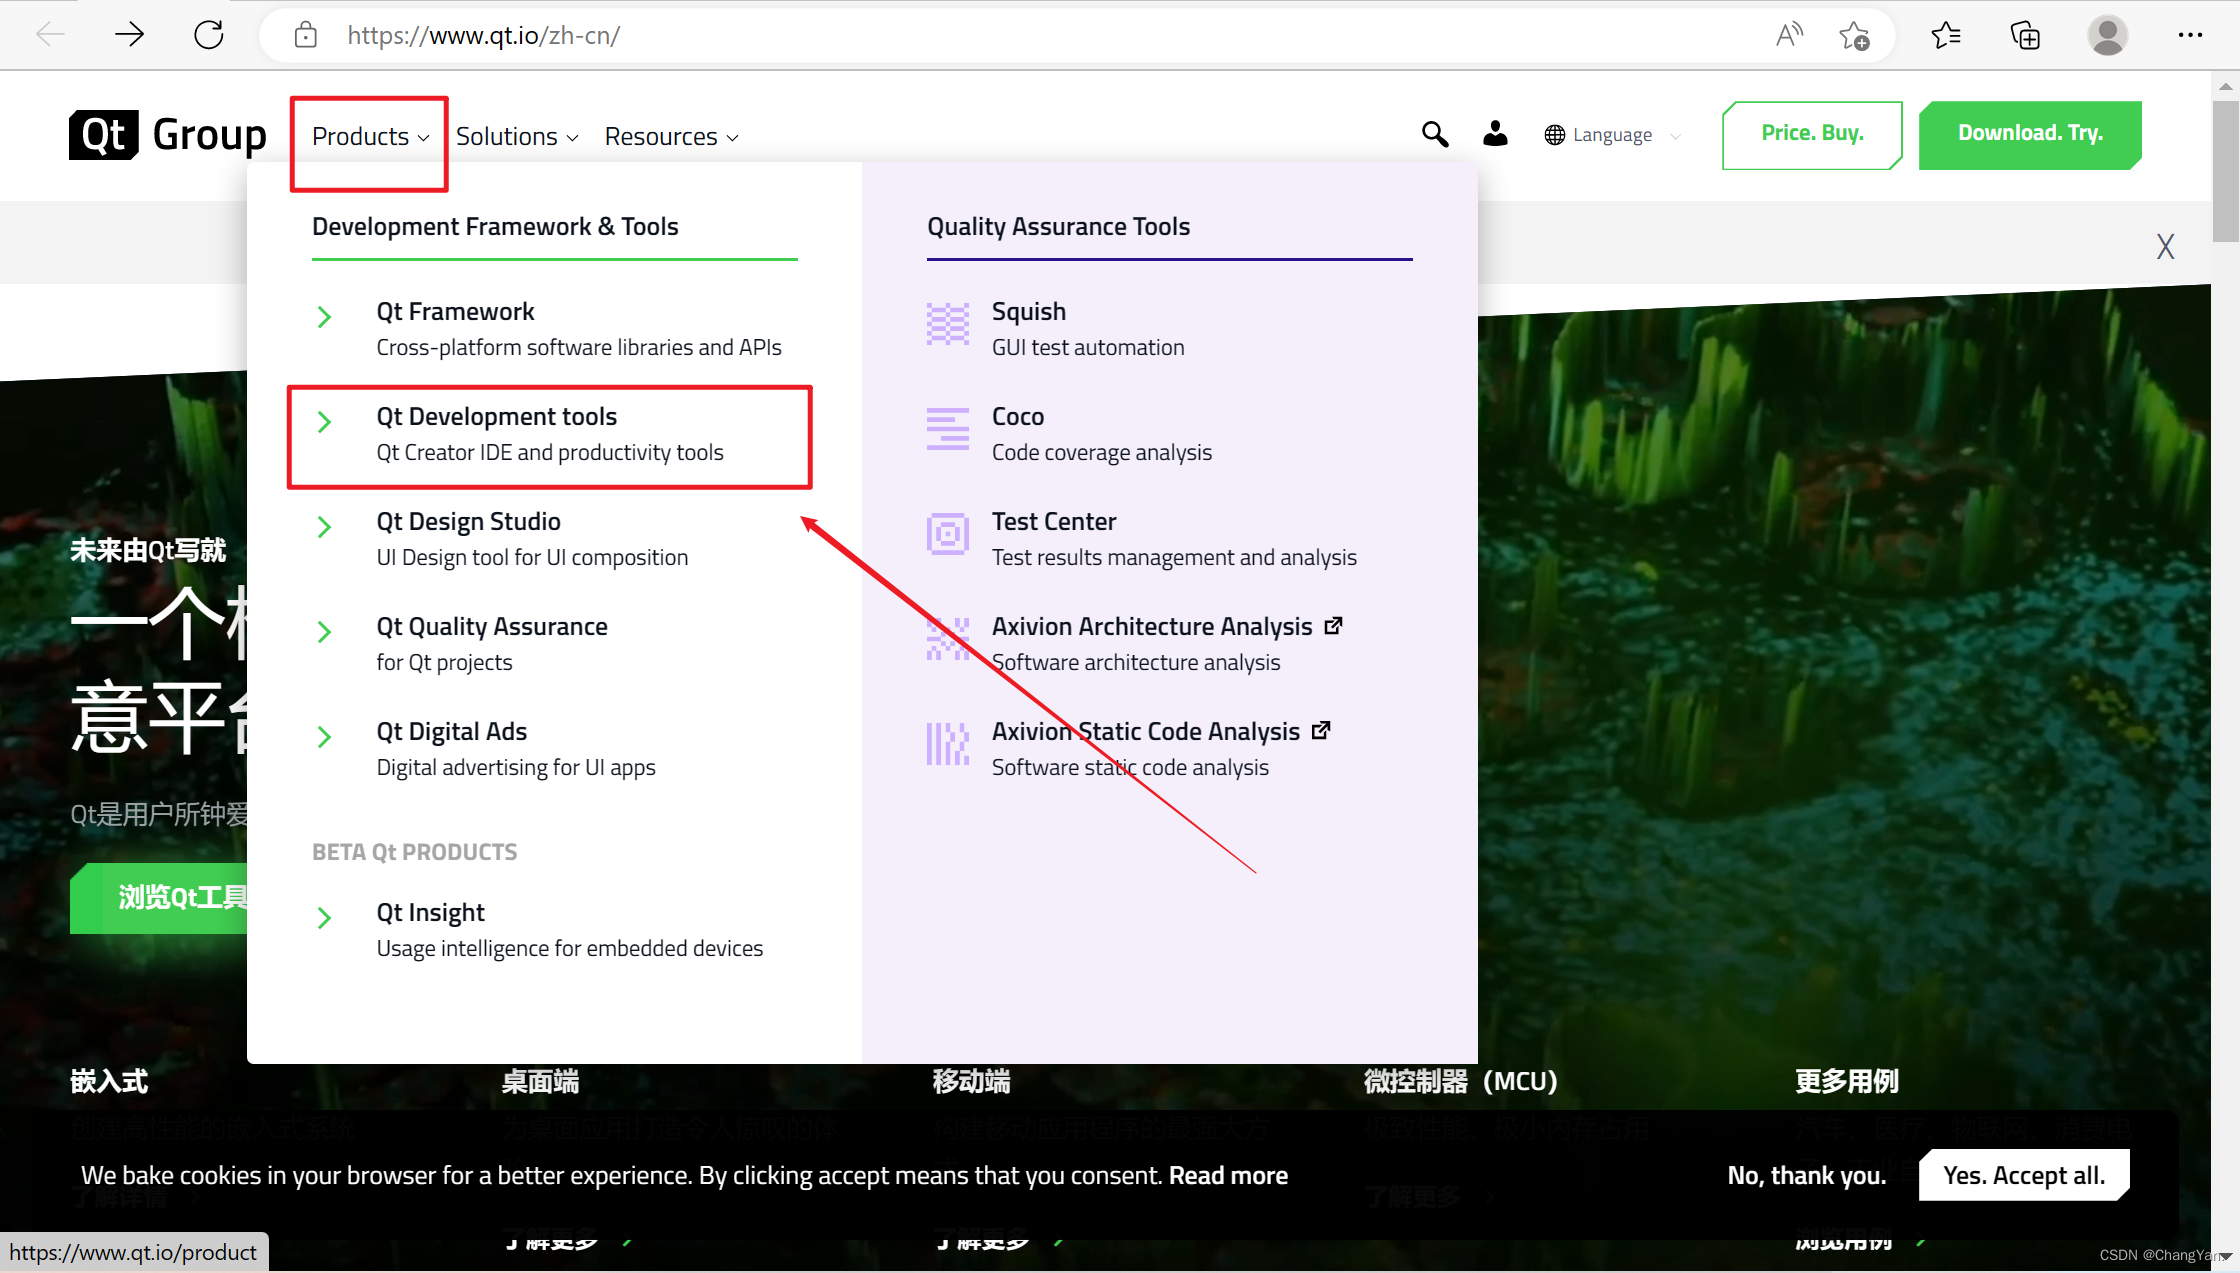The height and width of the screenshot is (1273, 2240).
Task: Click 微控制器 (MCU) heading
Action: coord(1461,1081)
